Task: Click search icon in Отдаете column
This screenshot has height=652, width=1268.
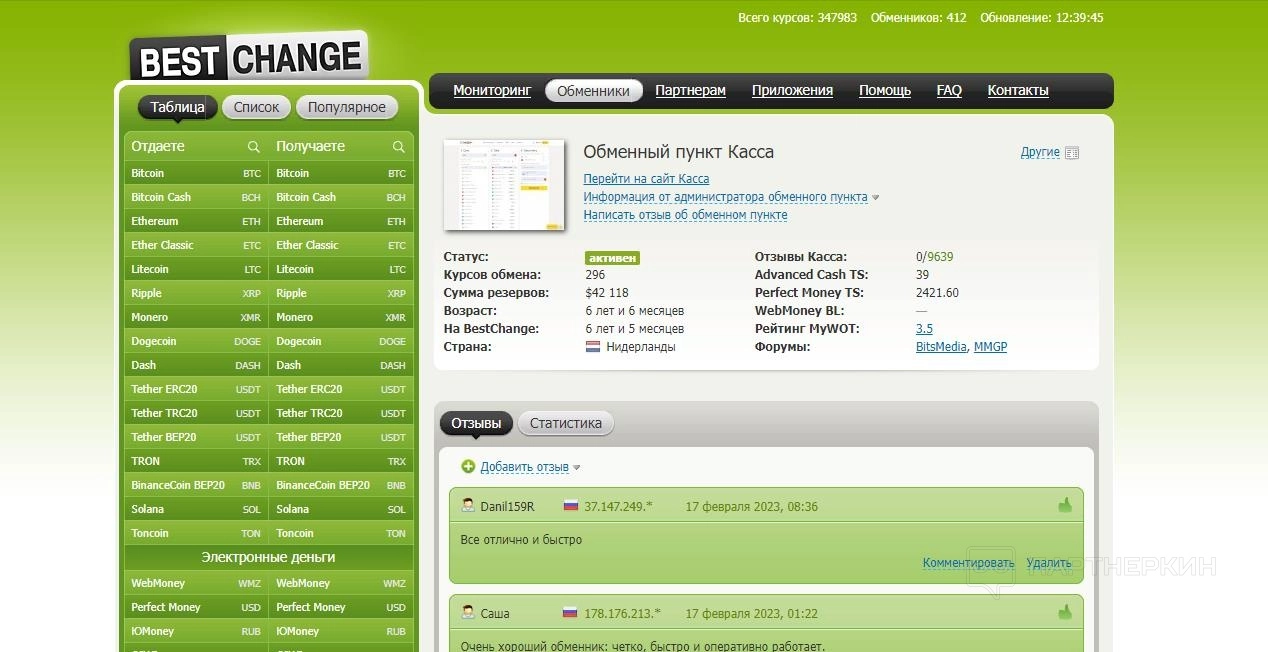Action: click(x=254, y=147)
